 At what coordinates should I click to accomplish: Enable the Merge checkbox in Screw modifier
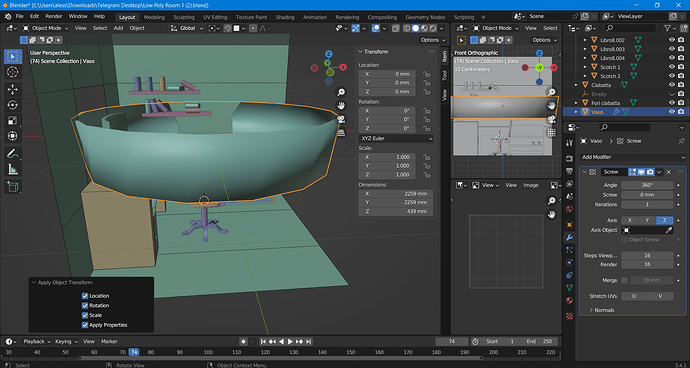(624, 280)
